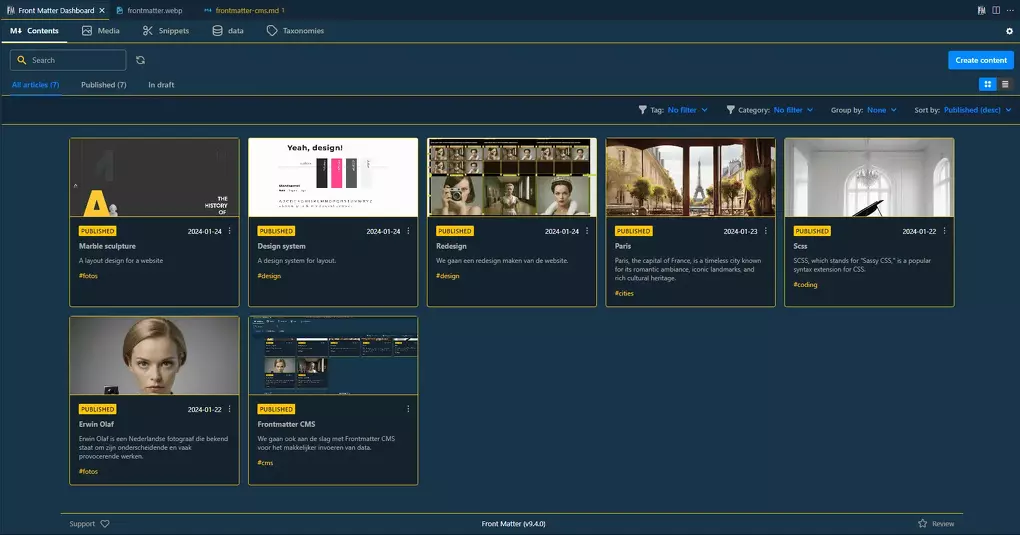1020x535 pixels.
Task: Click the Support link in footer
Action: 82,524
